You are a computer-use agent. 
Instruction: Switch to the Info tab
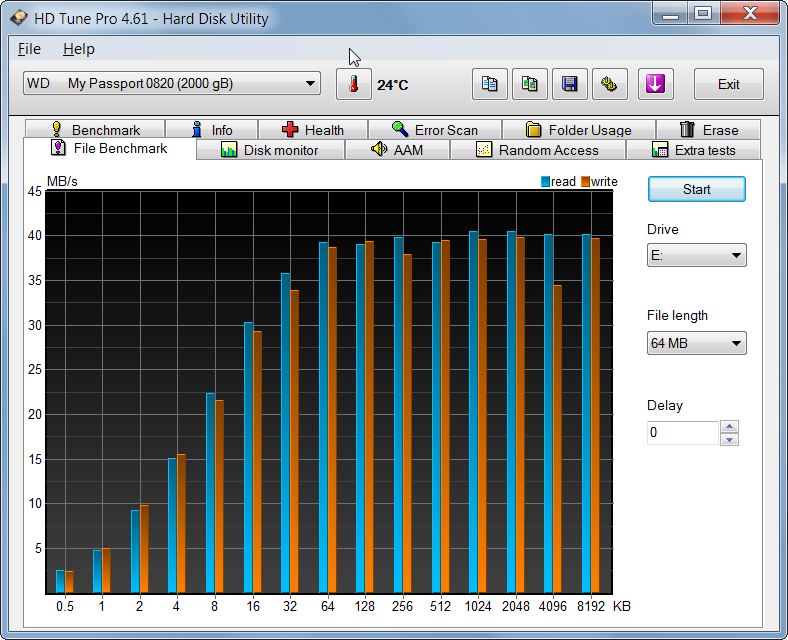click(212, 130)
